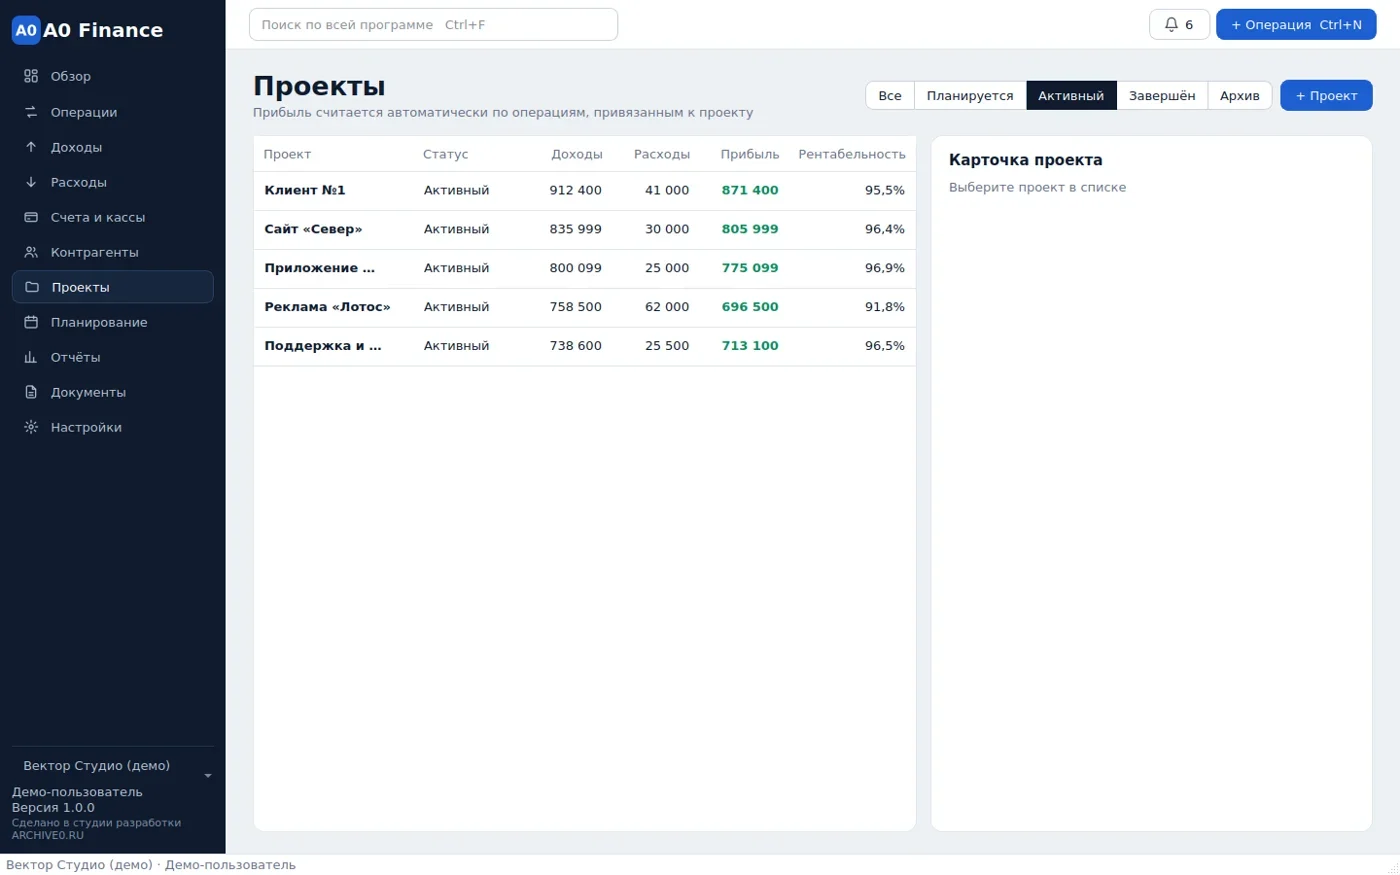Select the Активный filter tab
The image size is (1400, 875).
1071,96
